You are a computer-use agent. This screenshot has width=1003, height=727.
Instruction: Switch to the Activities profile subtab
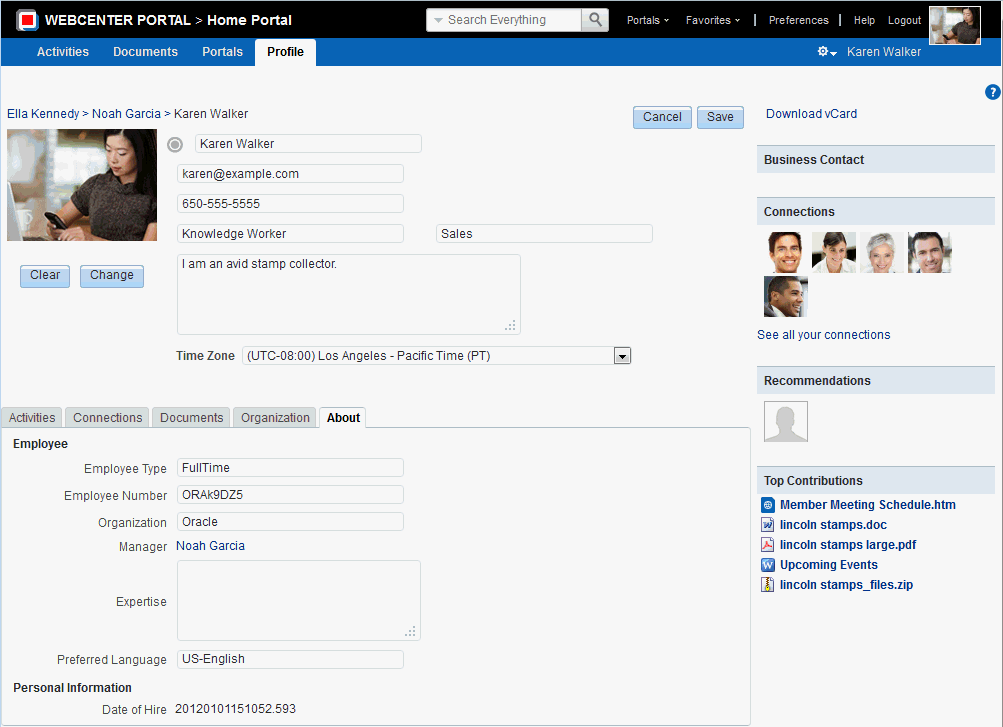32,418
